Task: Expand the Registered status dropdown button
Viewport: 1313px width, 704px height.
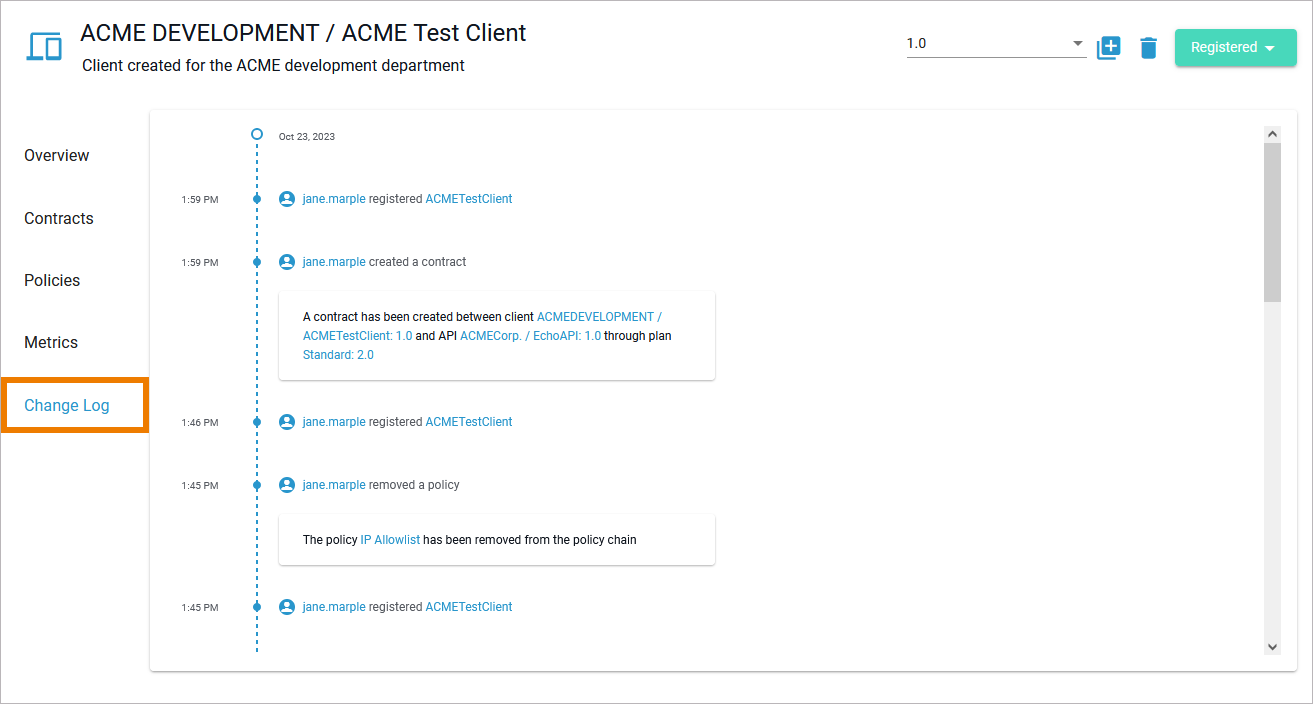Action: click(1235, 47)
